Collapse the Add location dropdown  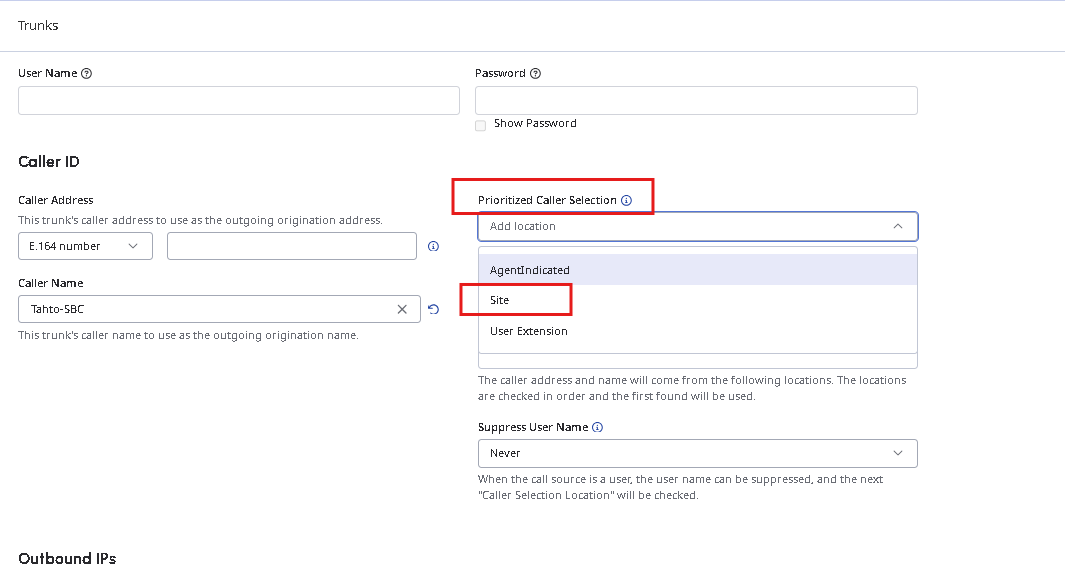pos(897,227)
